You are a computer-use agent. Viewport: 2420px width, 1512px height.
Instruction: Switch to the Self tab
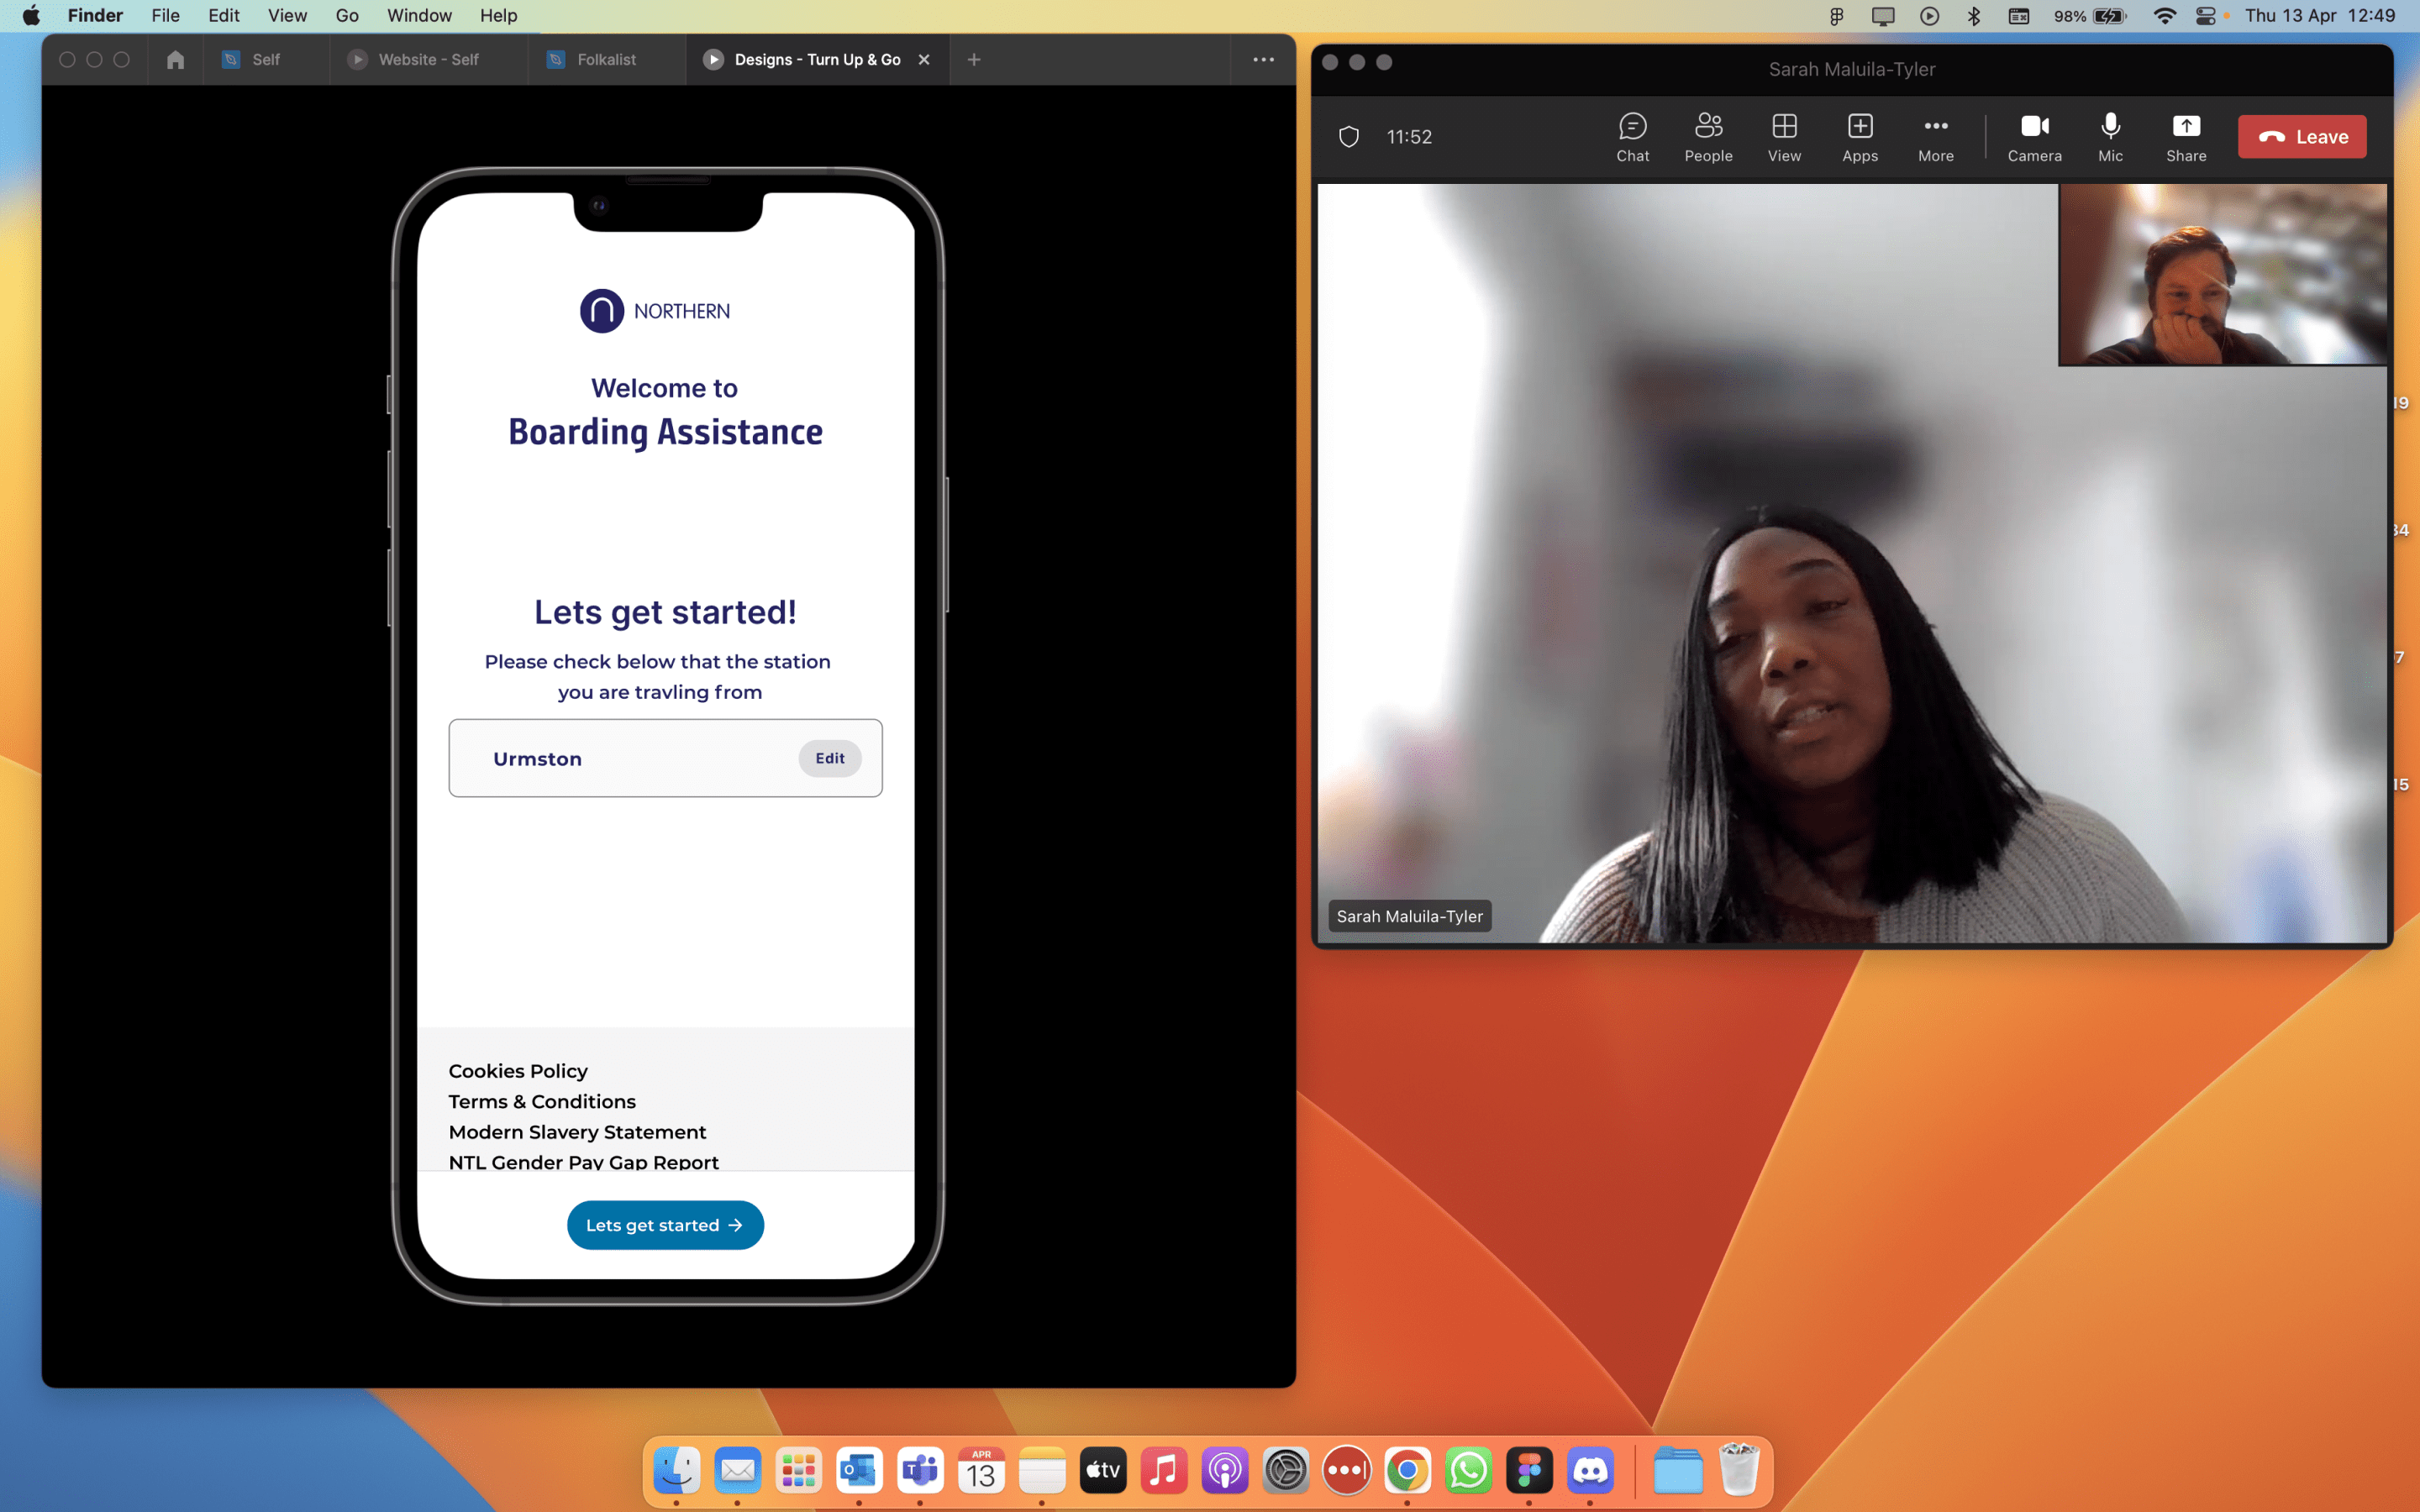click(x=265, y=60)
